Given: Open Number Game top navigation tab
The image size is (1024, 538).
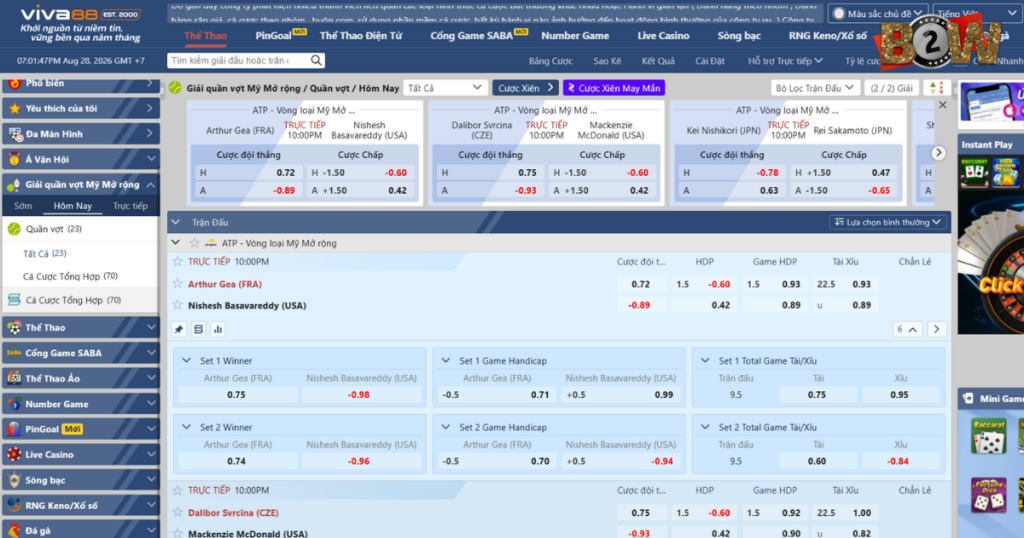Looking at the screenshot, I should tap(575, 36).
